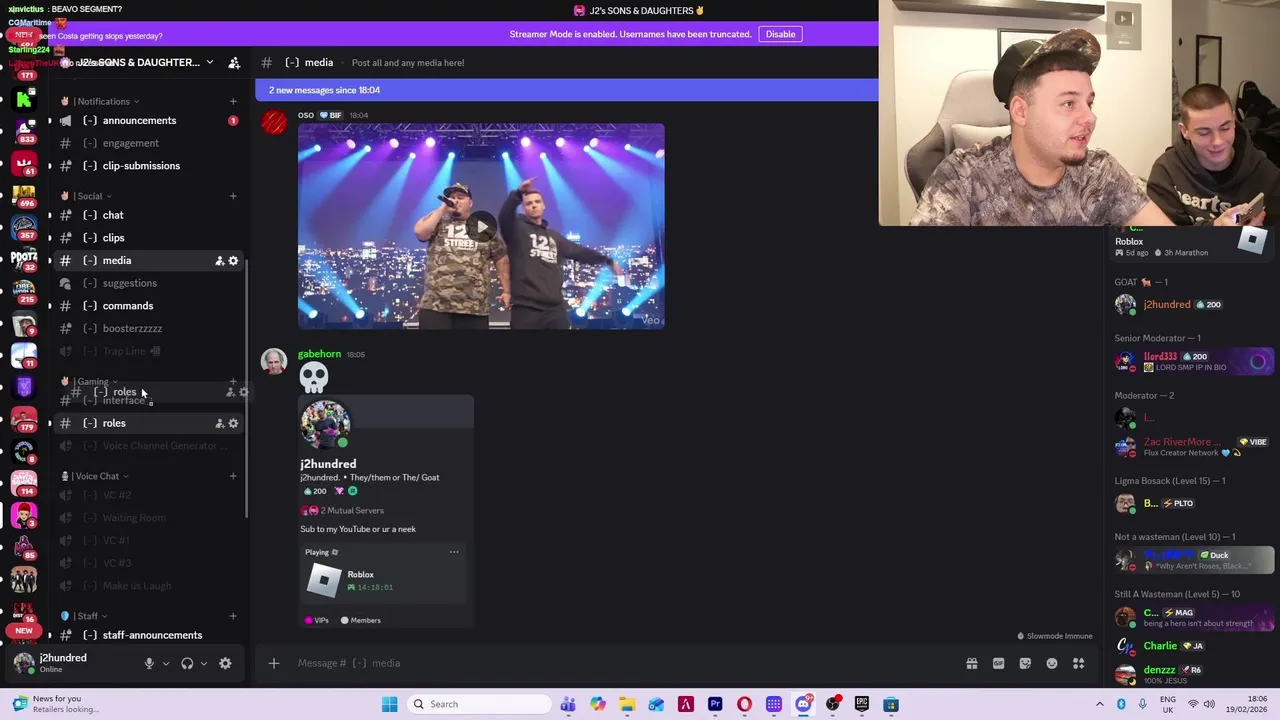Open the green K server icon
1280x720 pixels.
(24, 99)
